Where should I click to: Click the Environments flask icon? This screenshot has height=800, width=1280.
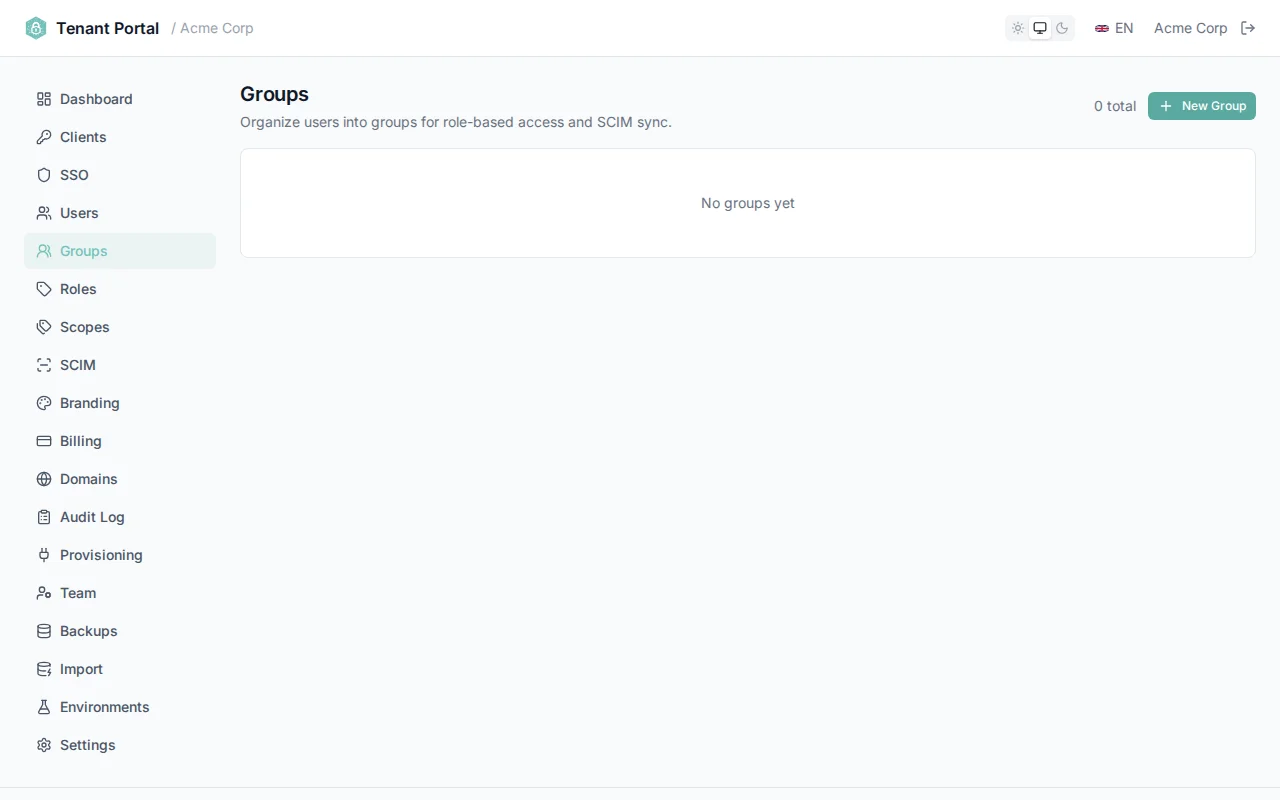[44, 707]
